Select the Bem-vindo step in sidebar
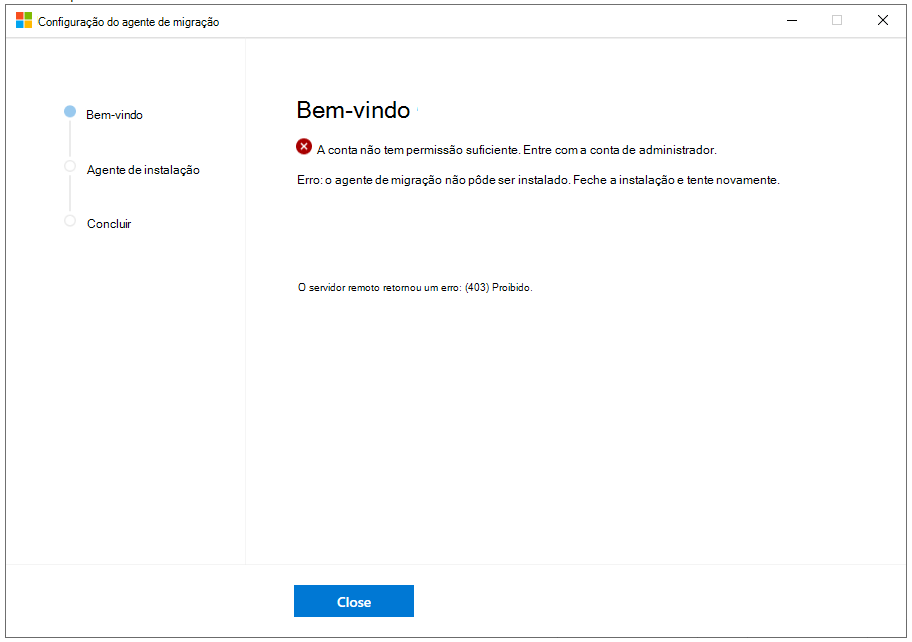The height and width of the screenshot is (642, 912). coord(114,115)
